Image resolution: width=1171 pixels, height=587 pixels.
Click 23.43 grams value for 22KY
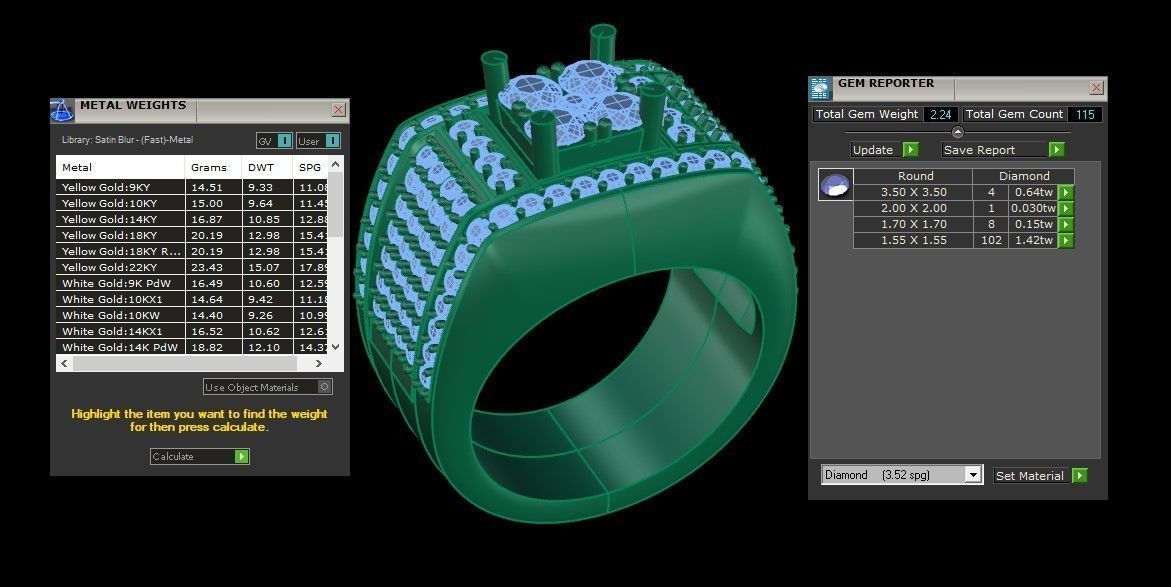[x=207, y=267]
